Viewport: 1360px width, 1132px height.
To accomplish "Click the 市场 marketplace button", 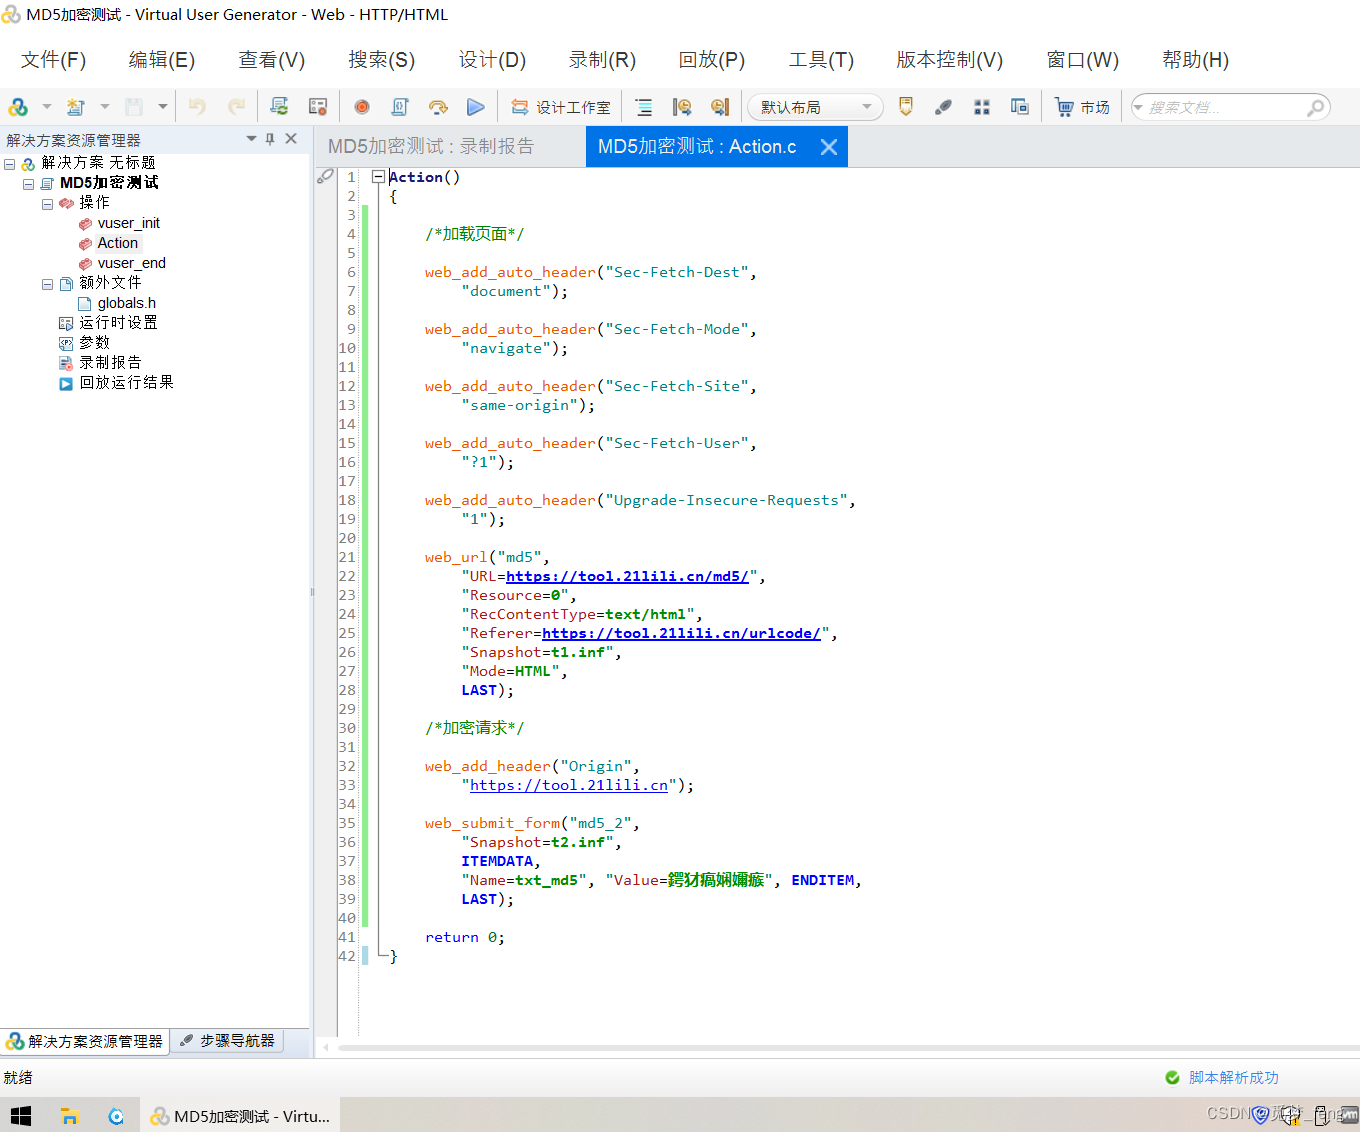I will (1082, 107).
